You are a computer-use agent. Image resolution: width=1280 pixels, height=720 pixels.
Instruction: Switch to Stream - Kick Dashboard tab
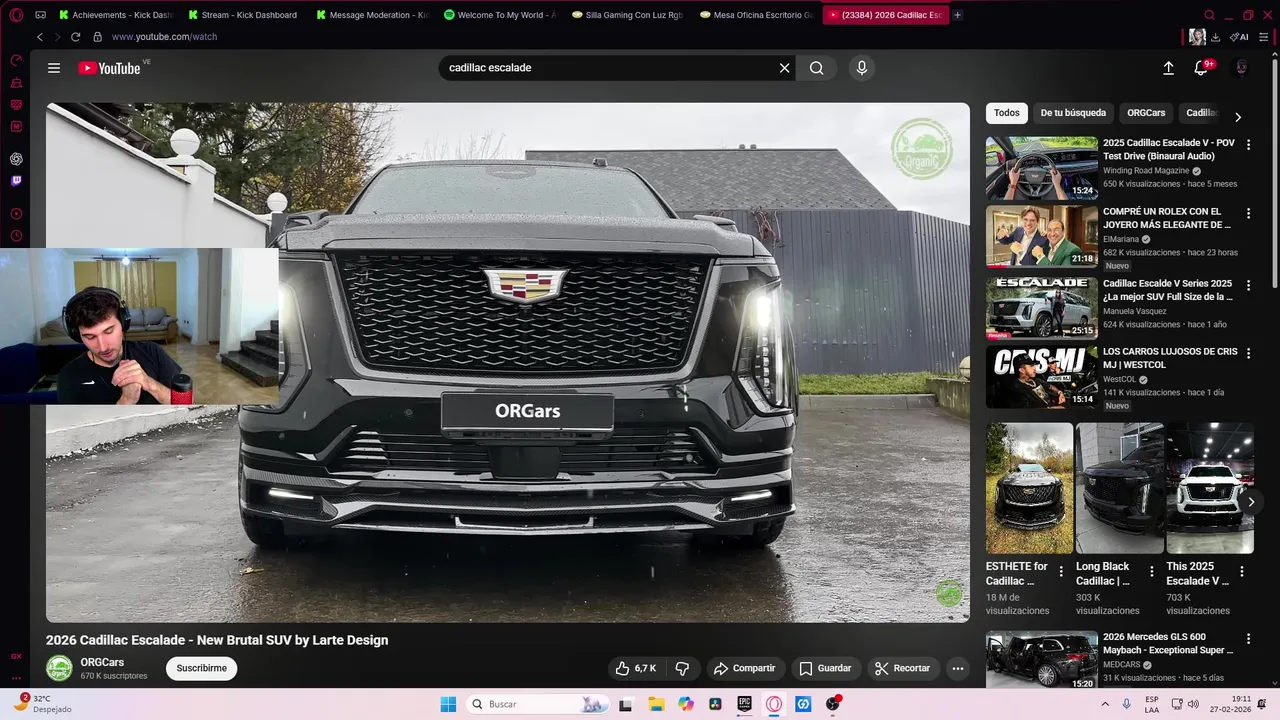pos(245,15)
